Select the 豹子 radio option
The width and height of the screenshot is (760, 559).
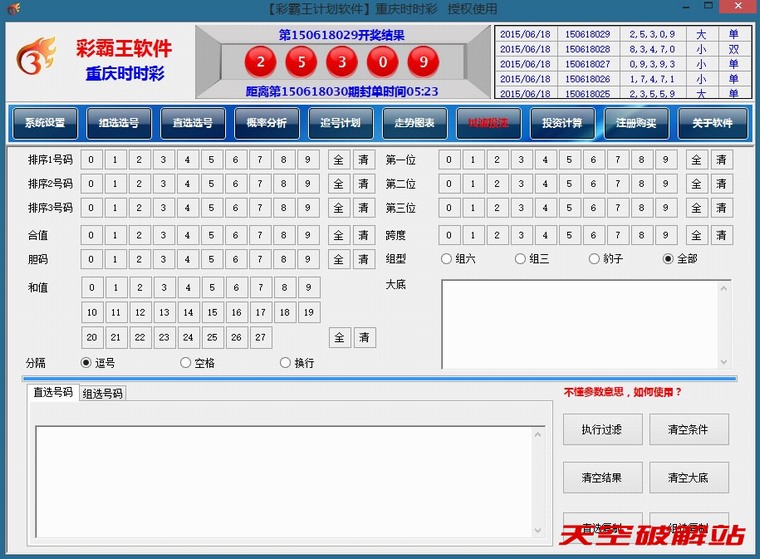click(x=595, y=259)
